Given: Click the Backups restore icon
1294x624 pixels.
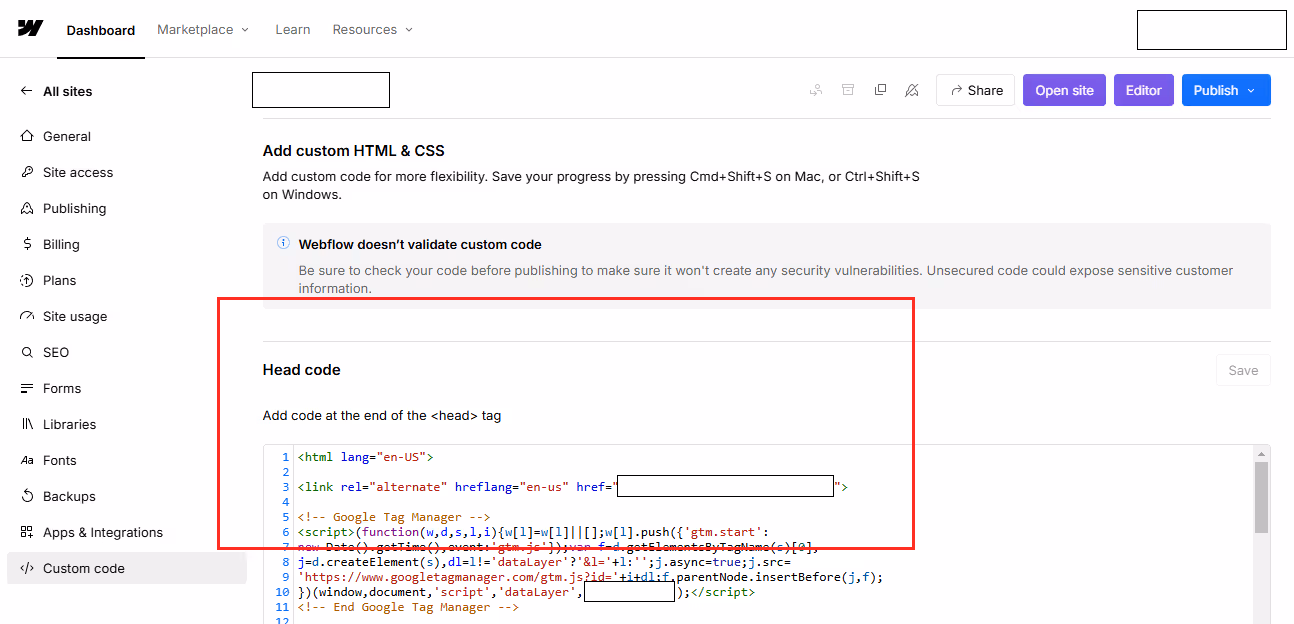Looking at the screenshot, I should (27, 496).
